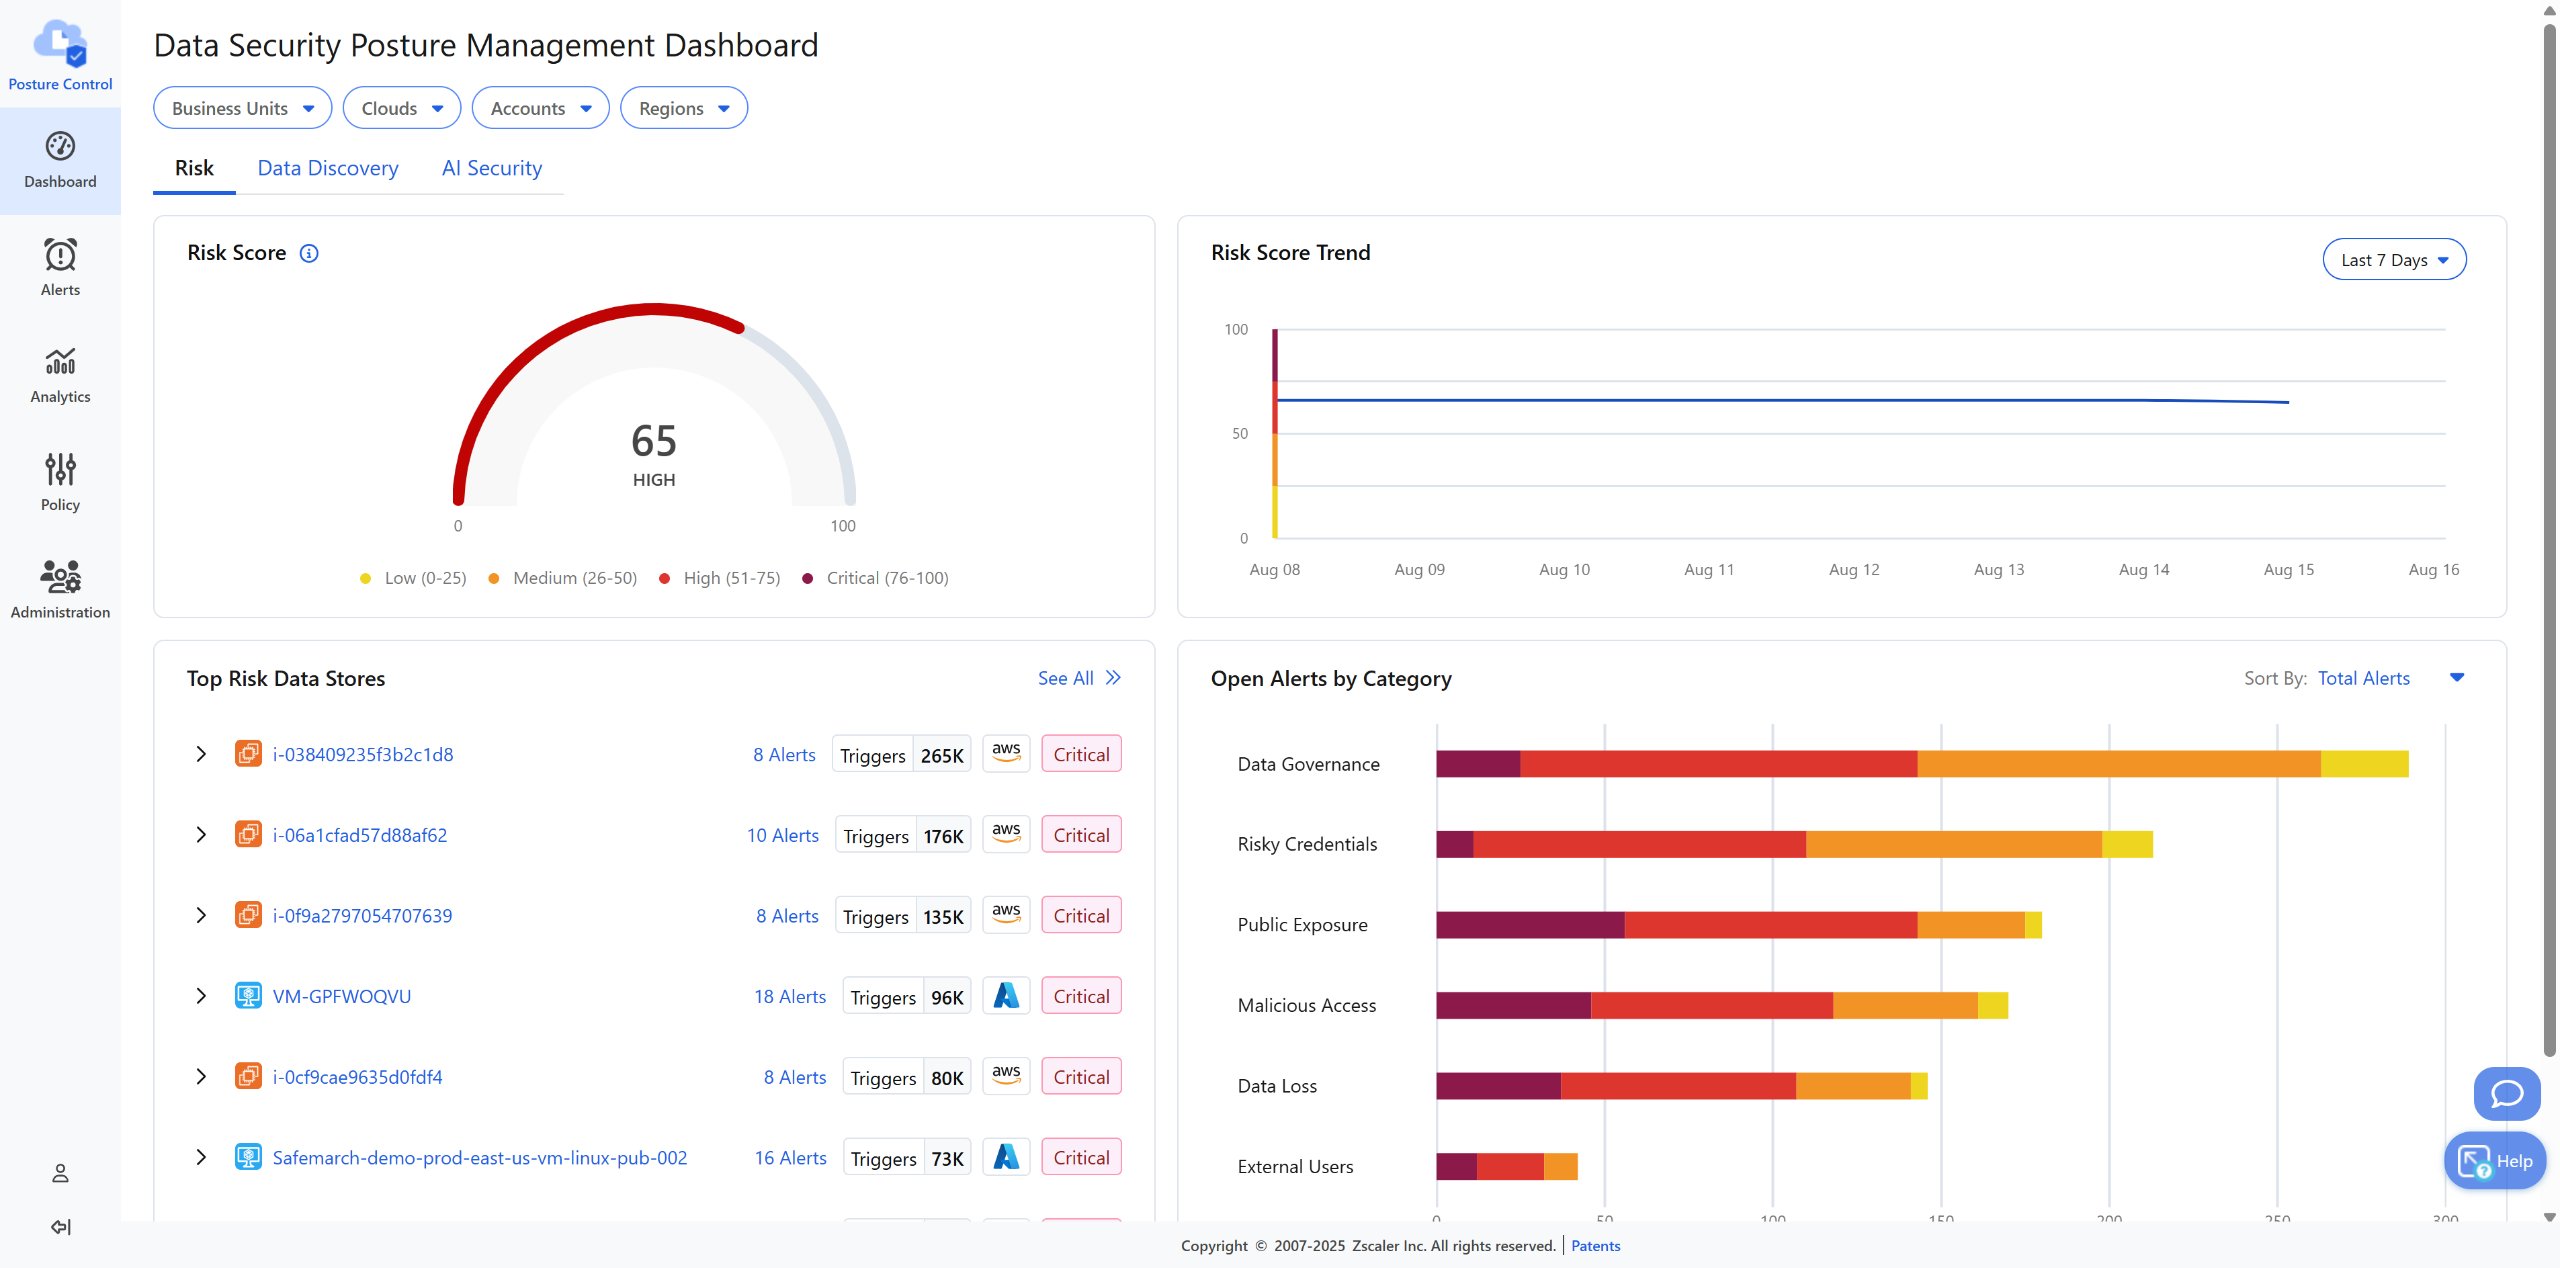The height and width of the screenshot is (1268, 2560).
Task: Open the Analytics sidebar icon
Action: coord(60,362)
